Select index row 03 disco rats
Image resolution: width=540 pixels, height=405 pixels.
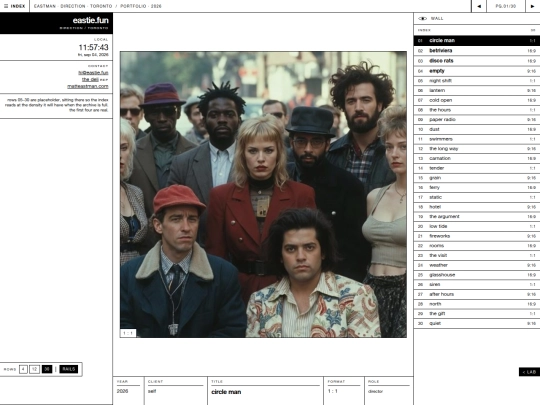pos(477,61)
